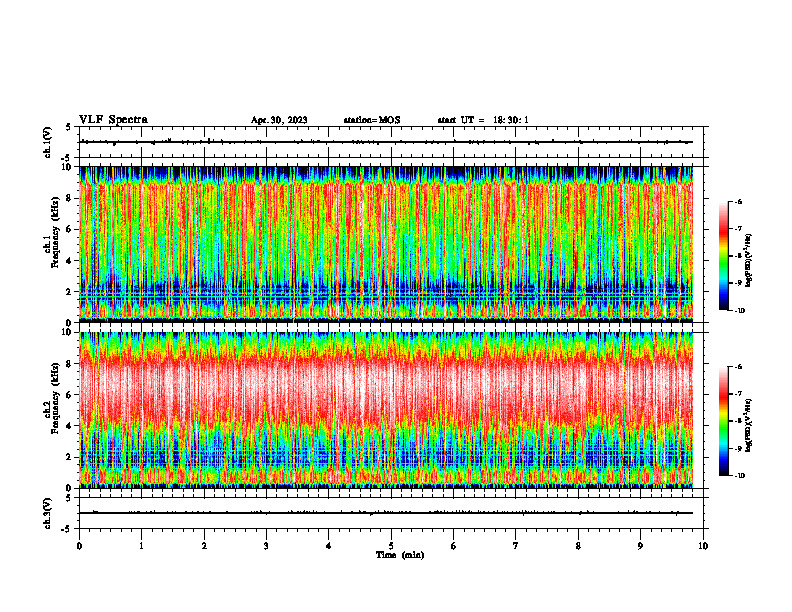The width and height of the screenshot is (792, 612).
Task: Click the ch.2 spectrogram color scale bar
Action: click(724, 421)
